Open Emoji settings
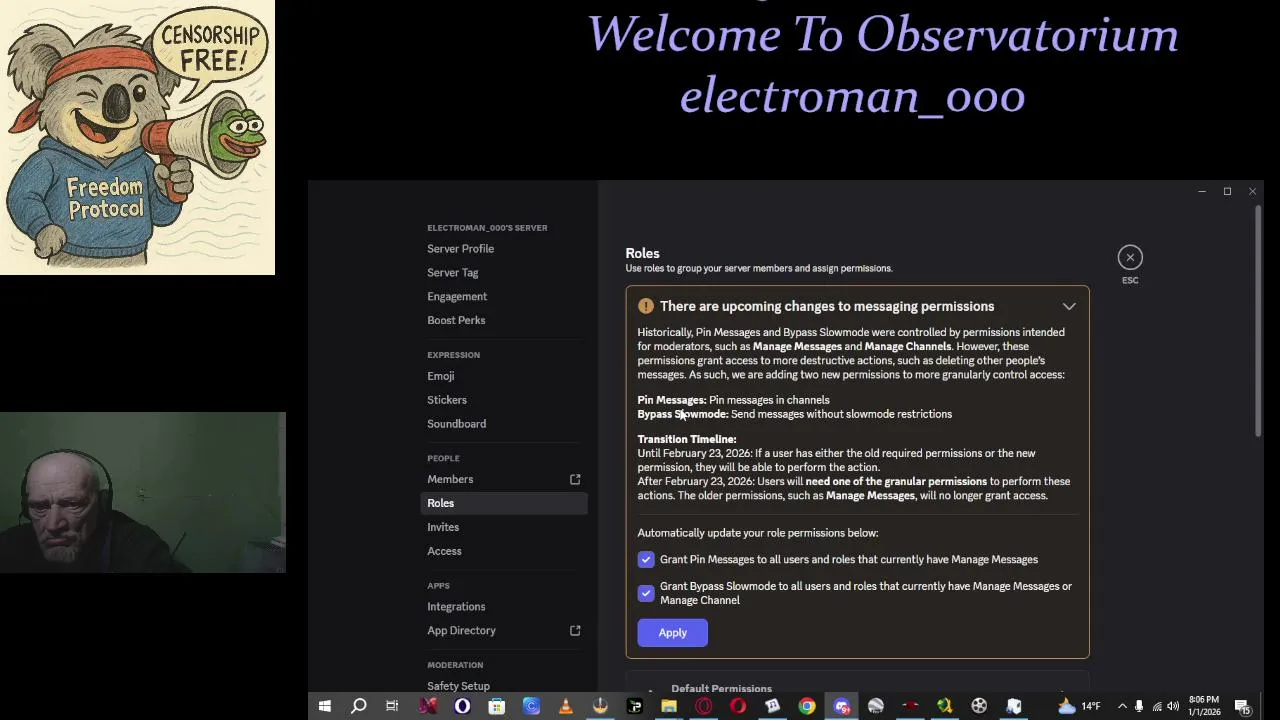Image resolution: width=1280 pixels, height=720 pixels. tap(440, 376)
